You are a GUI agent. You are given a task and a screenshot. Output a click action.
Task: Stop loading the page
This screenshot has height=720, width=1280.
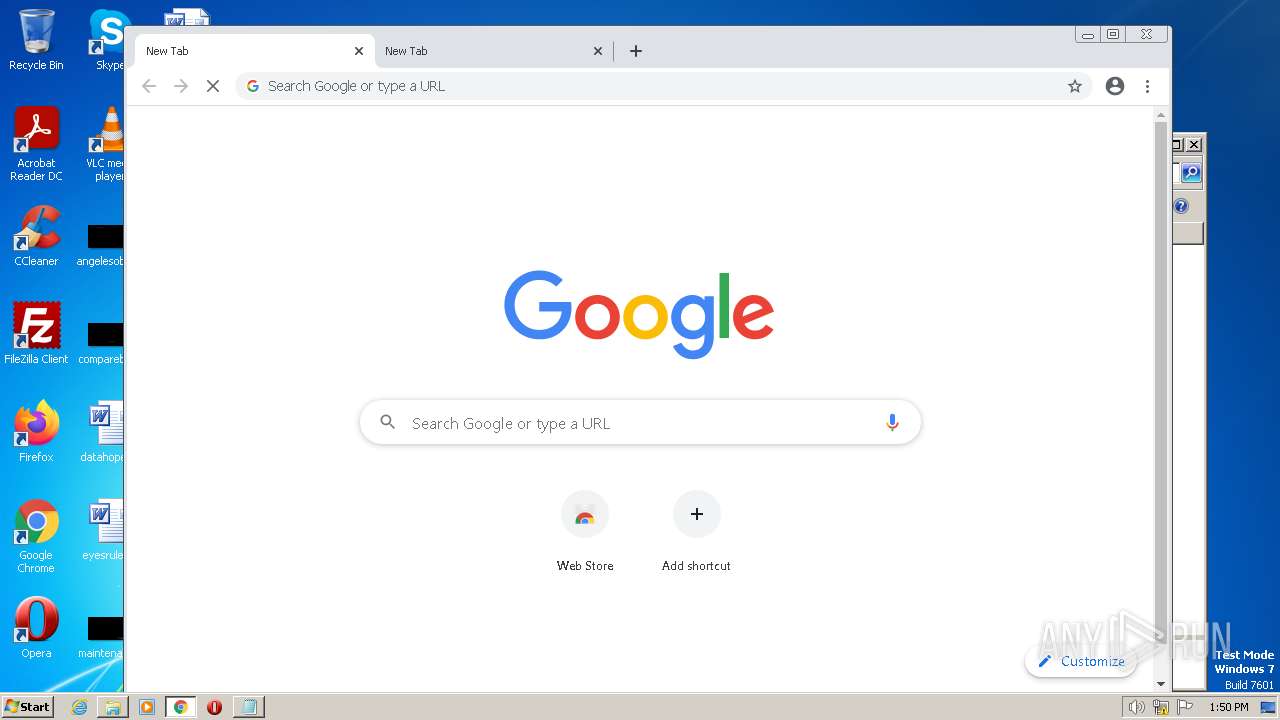(x=212, y=86)
